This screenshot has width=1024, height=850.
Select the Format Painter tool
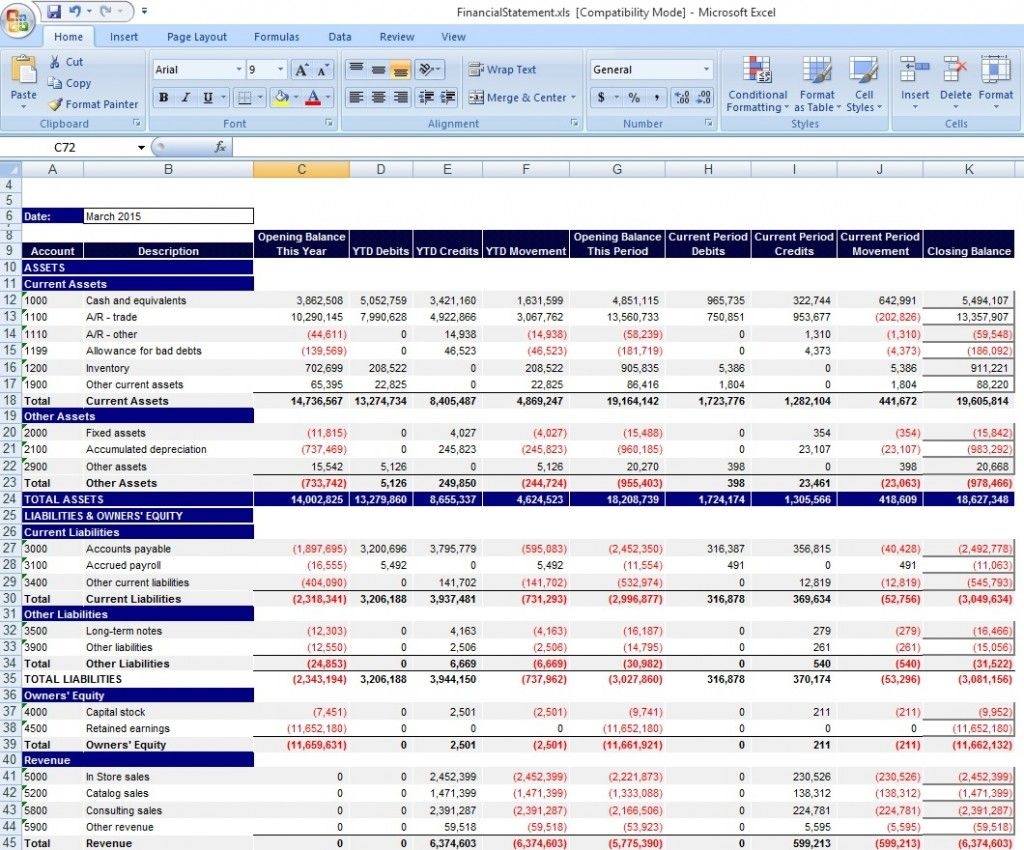[x=93, y=104]
